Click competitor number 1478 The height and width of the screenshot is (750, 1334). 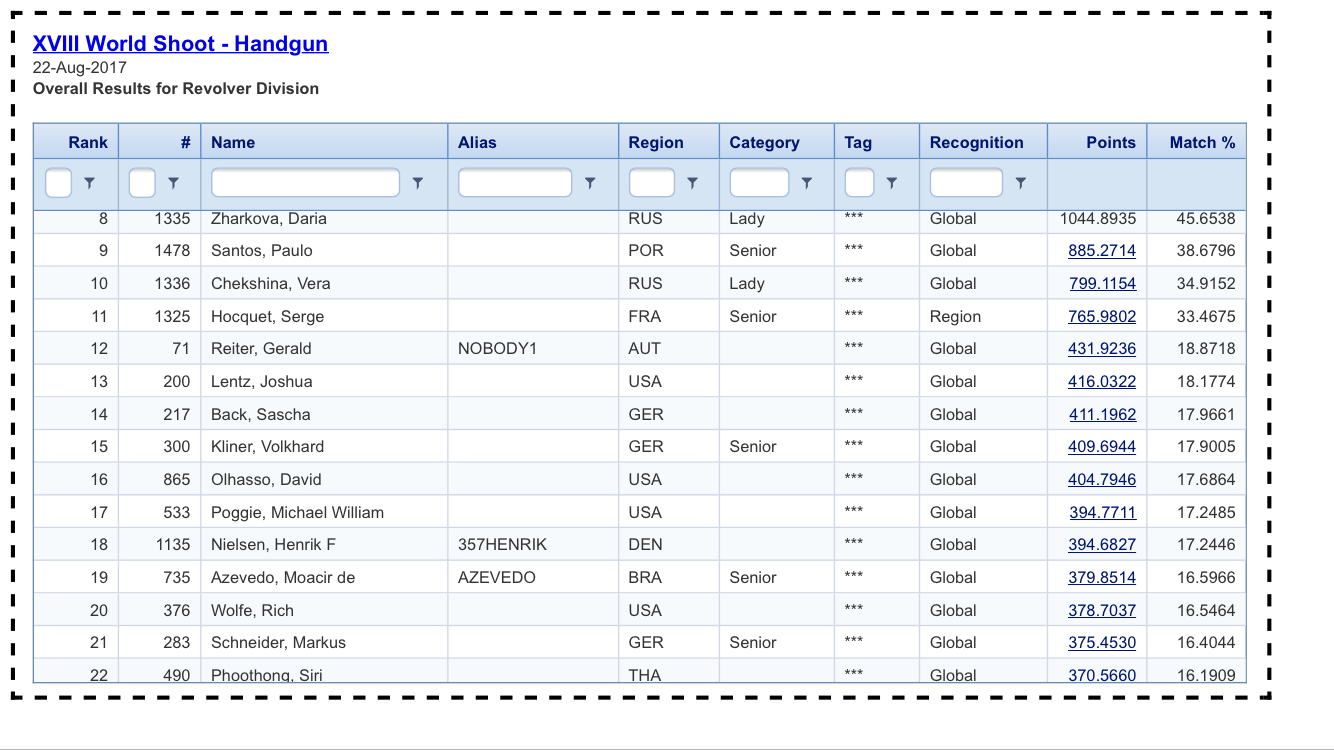point(172,251)
